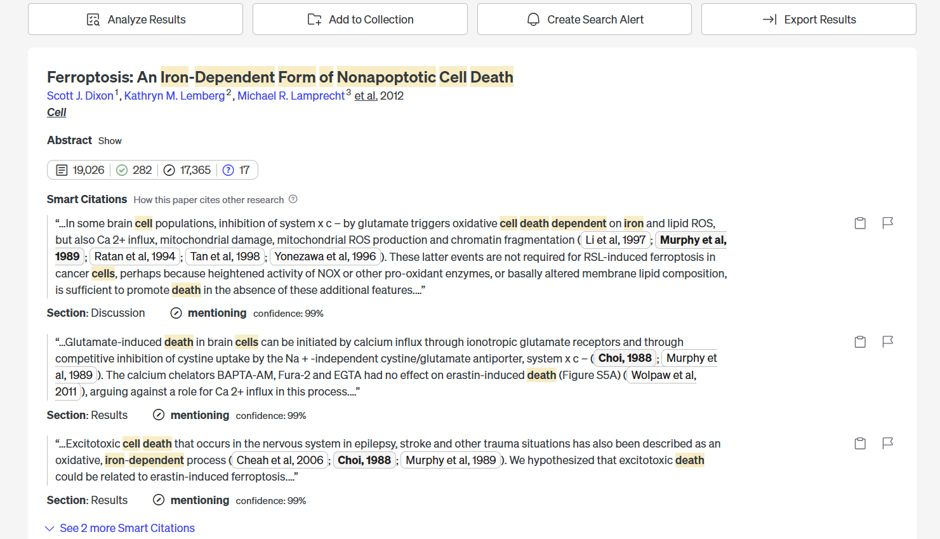
Task: Flag the Glutamate-induced death citation
Action: (x=888, y=342)
